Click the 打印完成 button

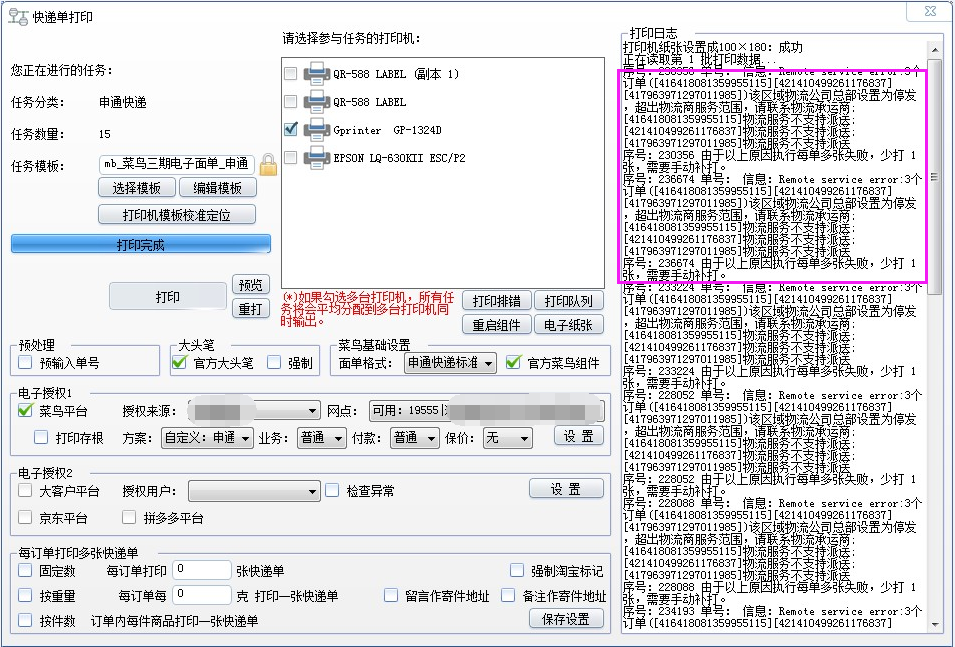(x=141, y=244)
